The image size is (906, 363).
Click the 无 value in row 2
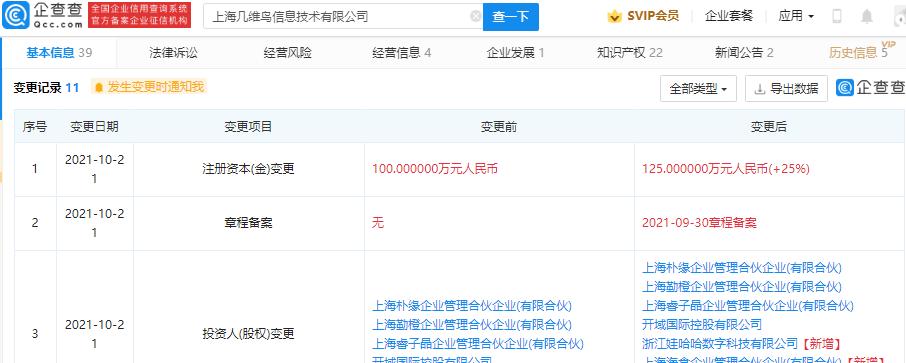pyautogui.click(x=378, y=223)
